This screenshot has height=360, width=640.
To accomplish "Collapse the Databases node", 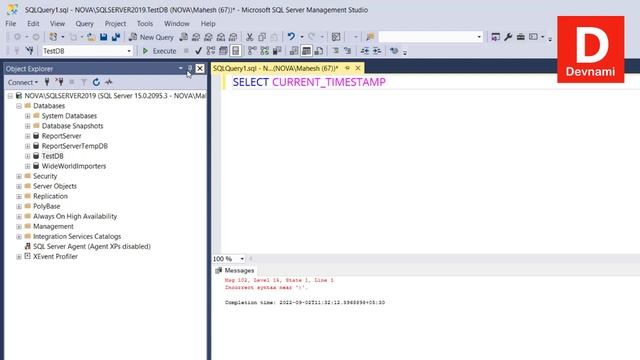I will point(19,106).
